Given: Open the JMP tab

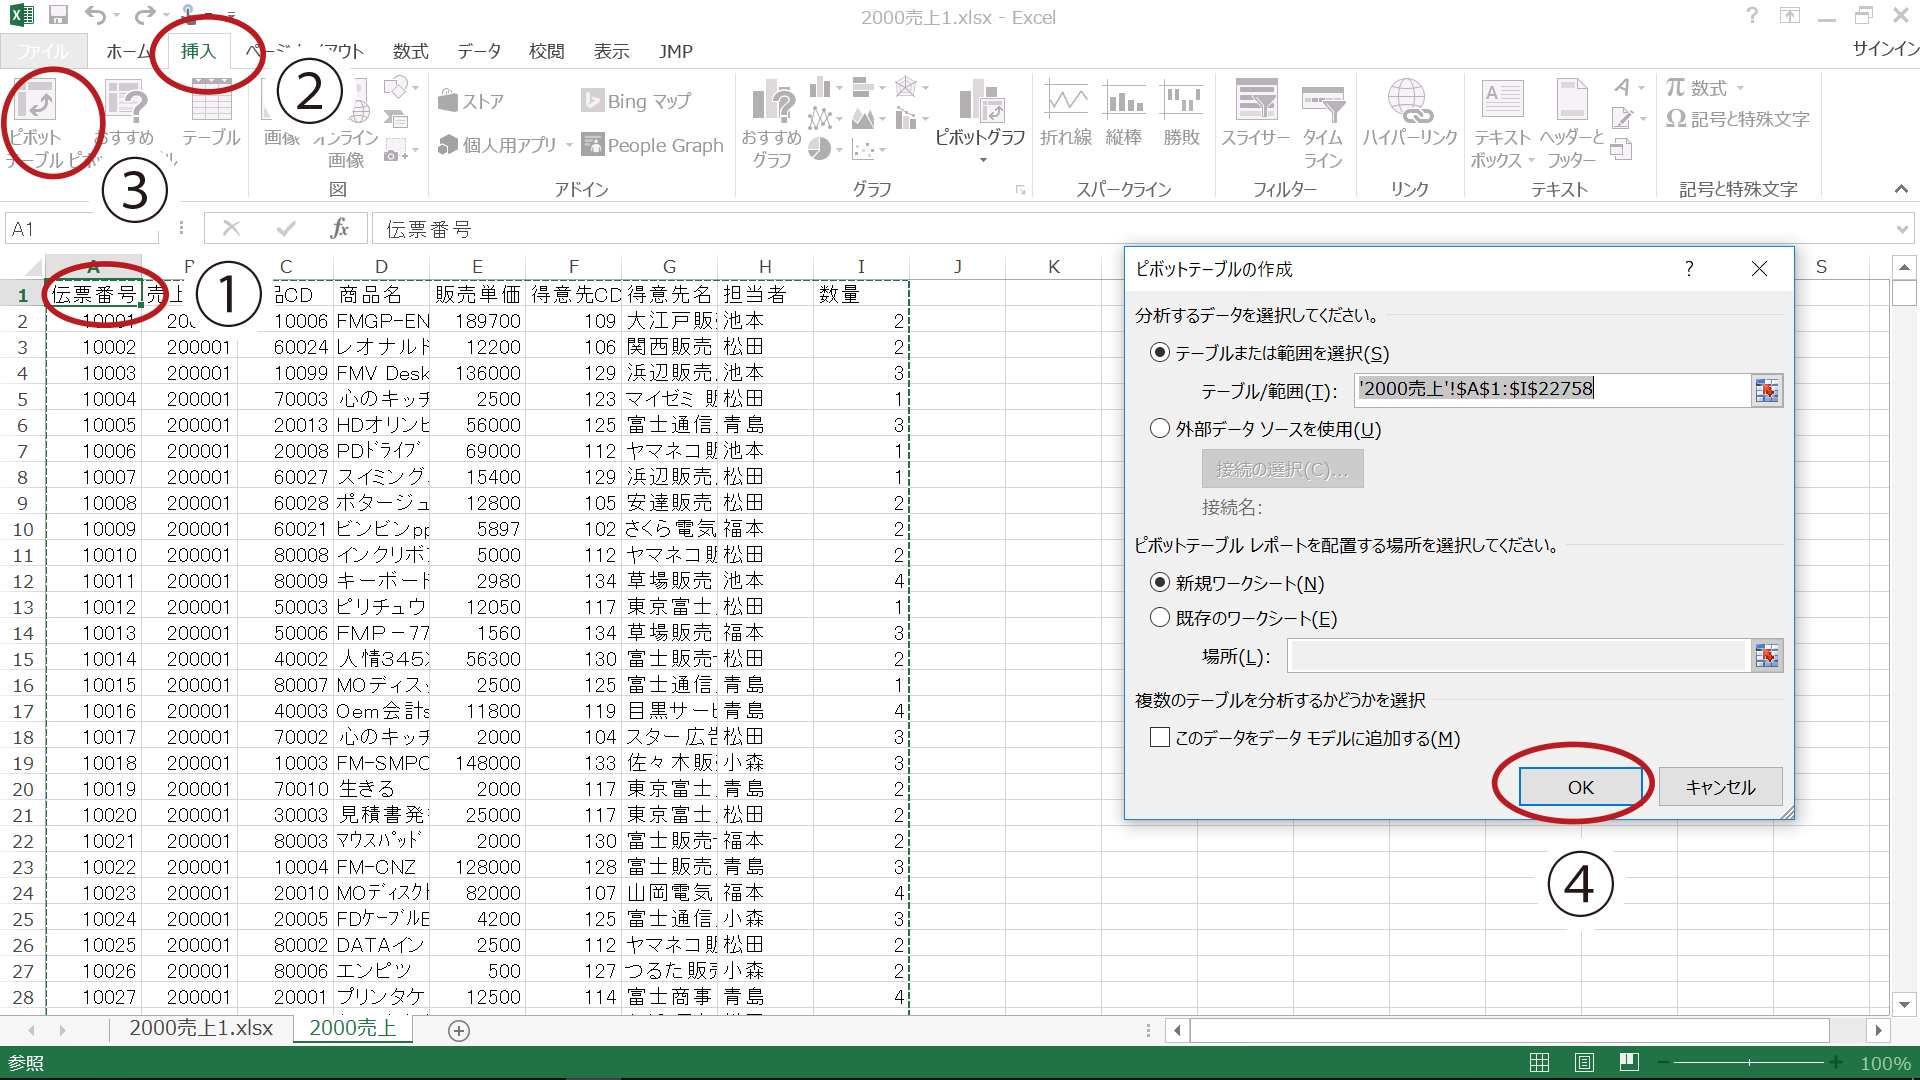Looking at the screenshot, I should click(x=675, y=51).
